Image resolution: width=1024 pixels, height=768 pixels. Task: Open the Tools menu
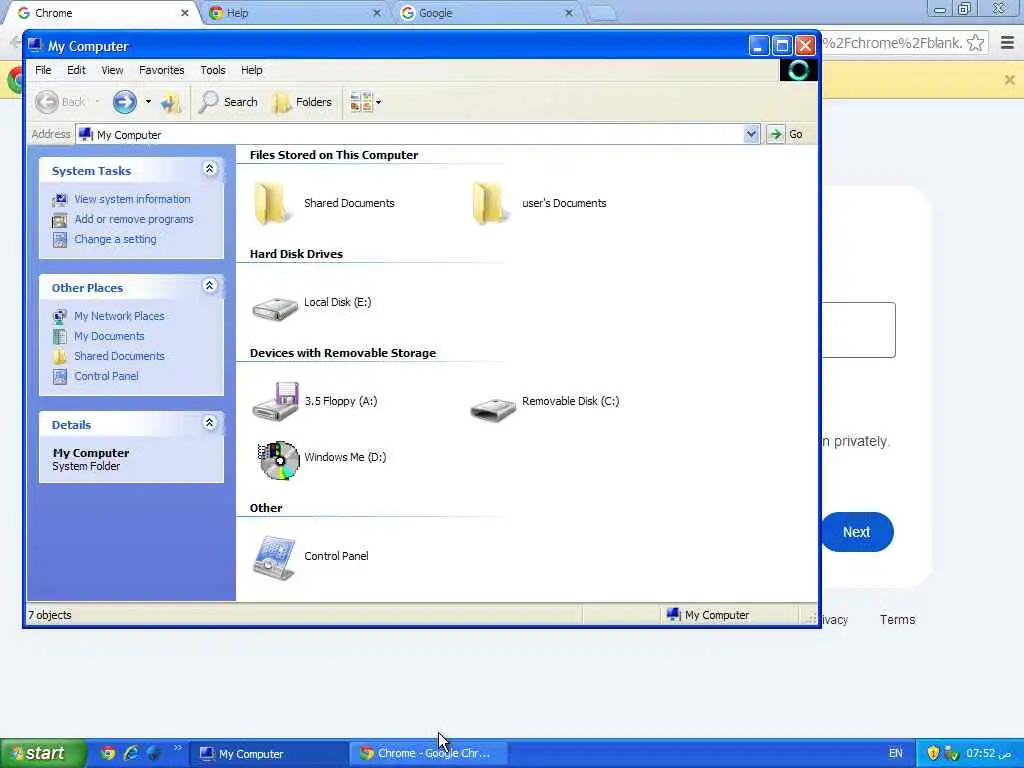point(213,70)
